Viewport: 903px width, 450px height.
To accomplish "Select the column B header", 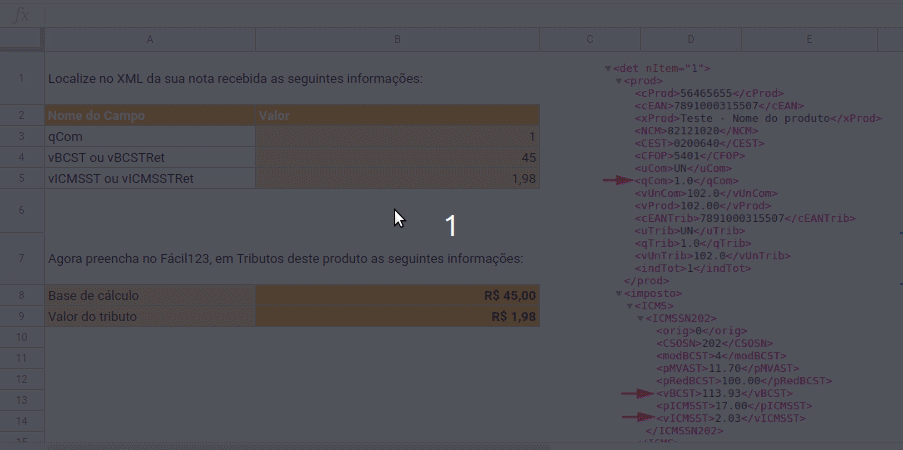I will coord(397,39).
